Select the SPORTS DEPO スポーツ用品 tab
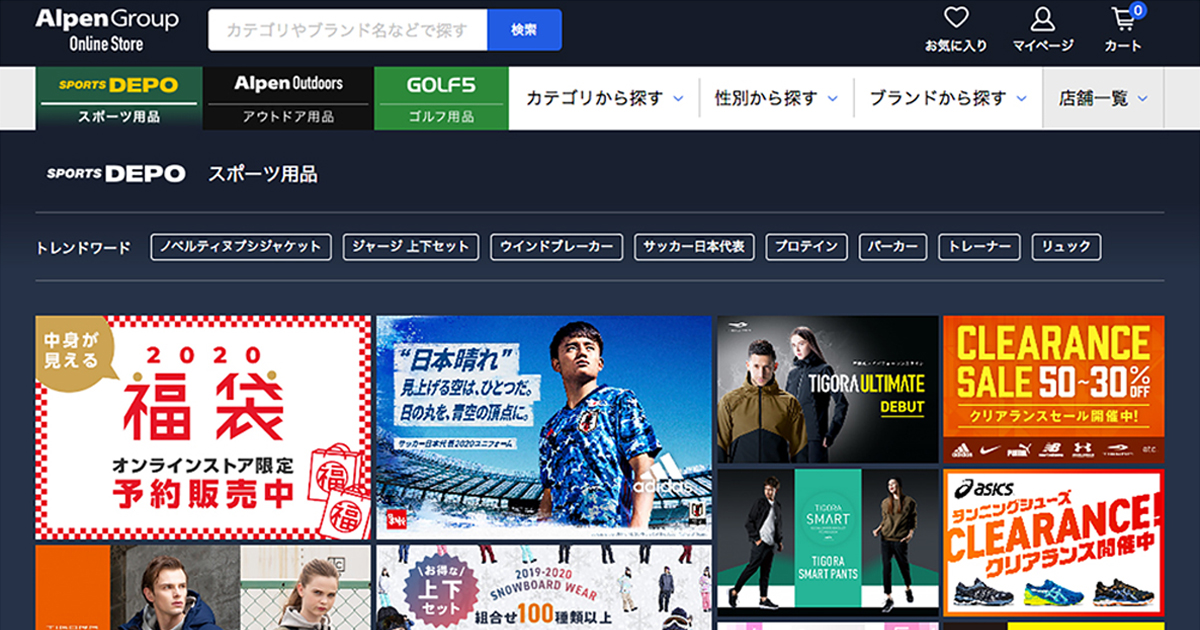1200x630 pixels. [x=119, y=98]
